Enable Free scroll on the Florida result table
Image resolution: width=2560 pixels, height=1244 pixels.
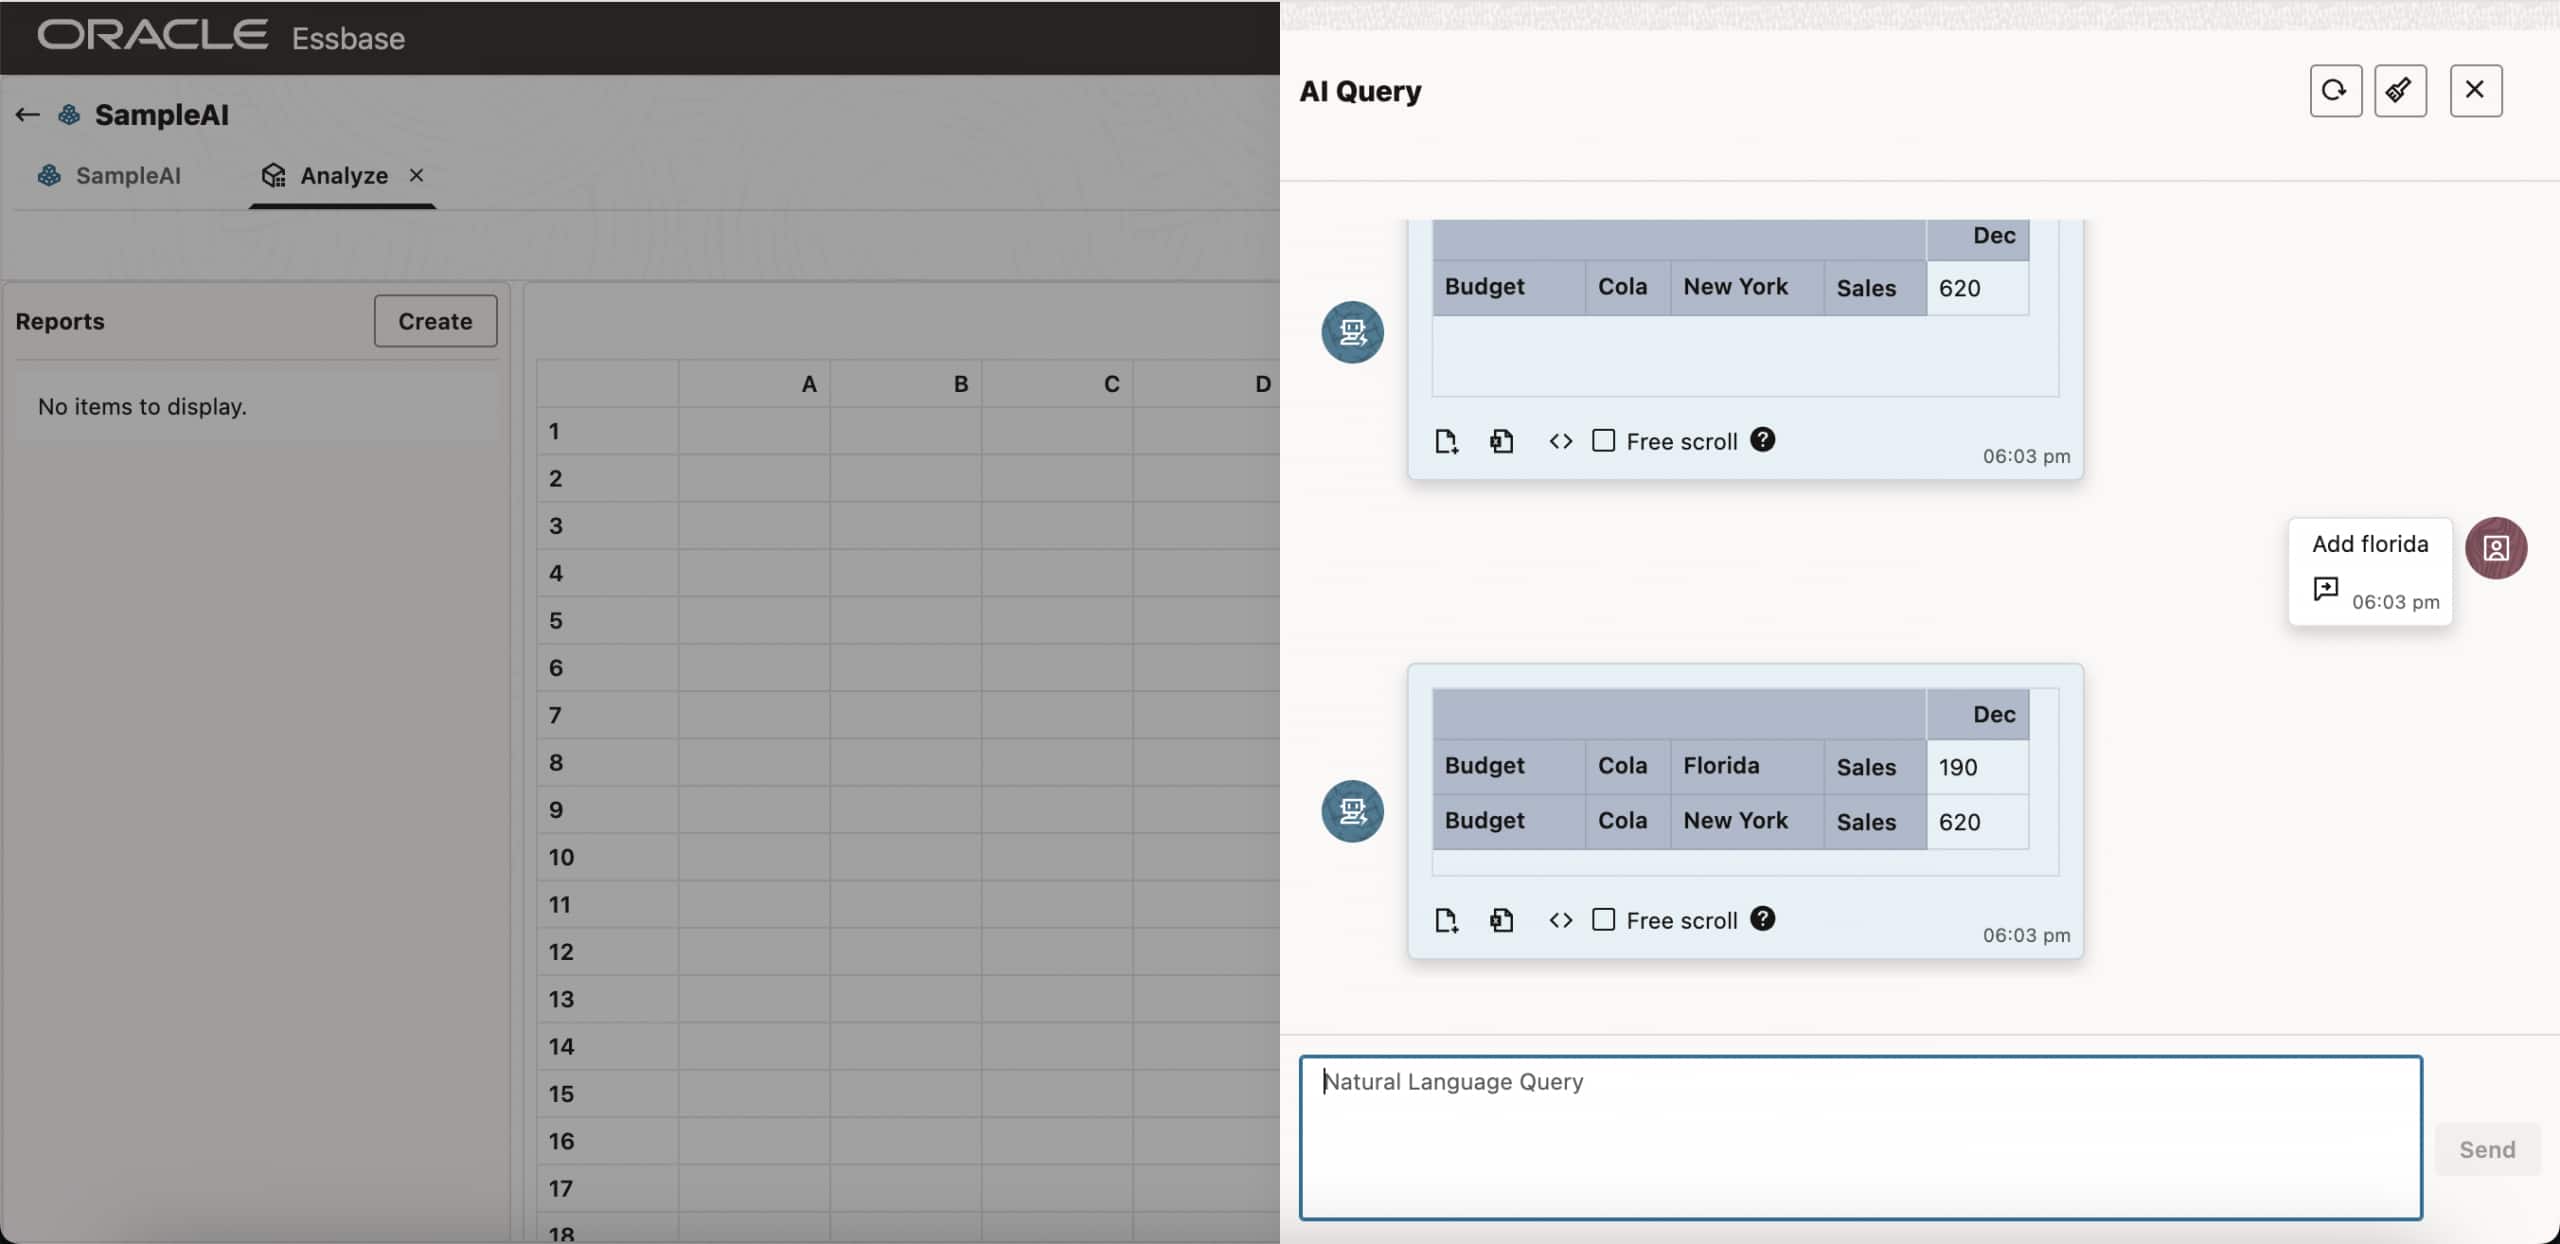(x=1604, y=919)
